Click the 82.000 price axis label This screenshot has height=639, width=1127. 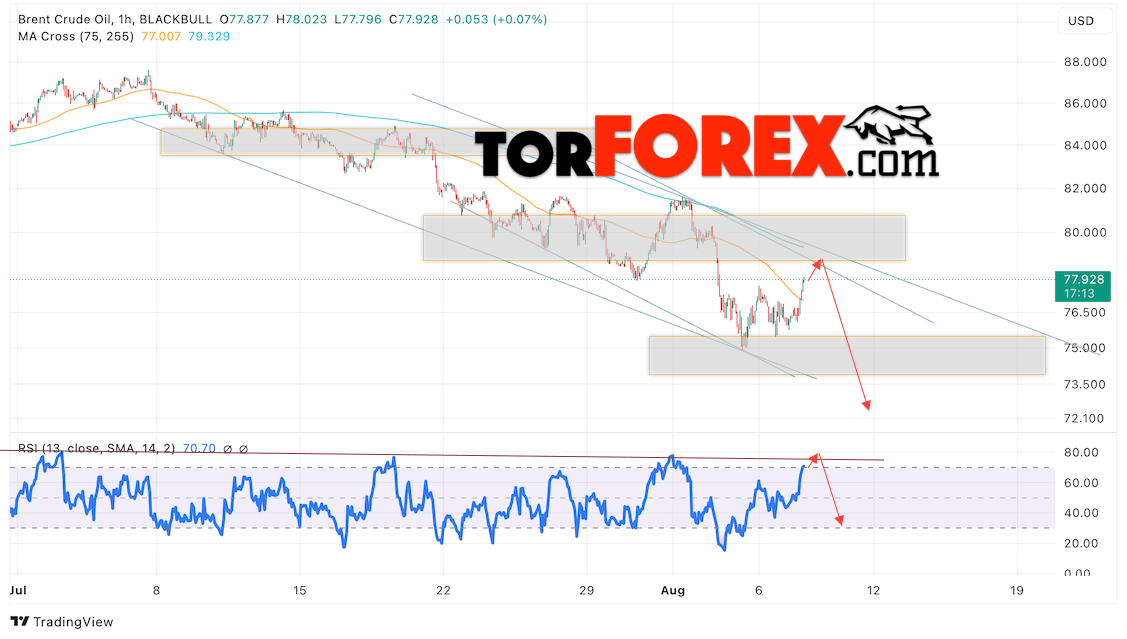pos(1085,188)
